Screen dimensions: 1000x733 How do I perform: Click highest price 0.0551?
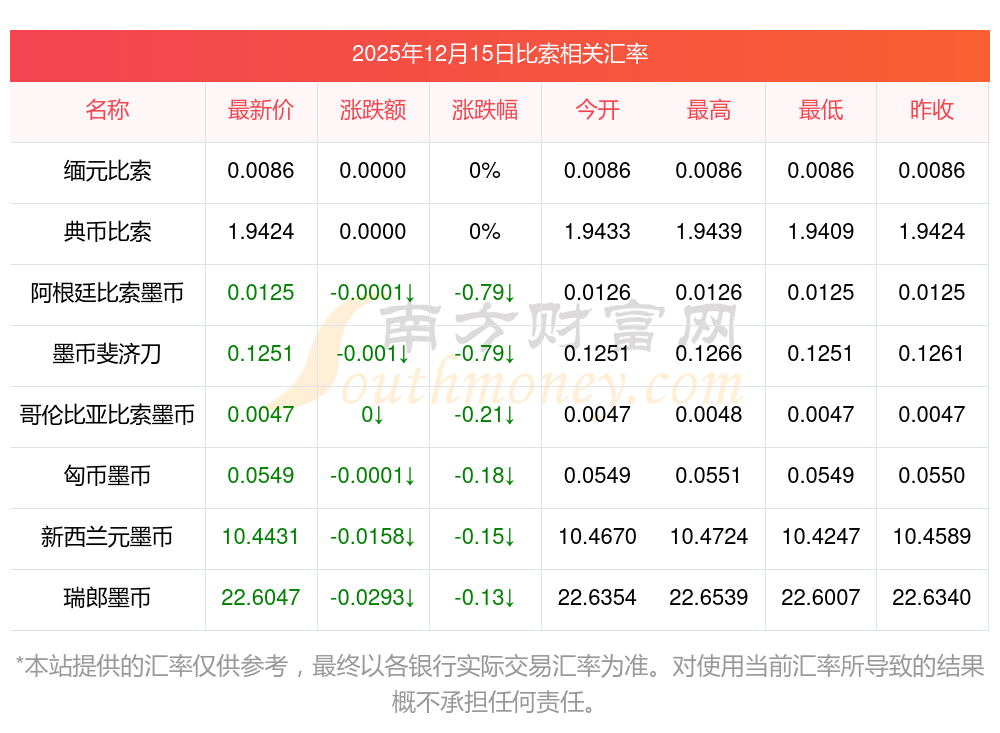pos(709,476)
